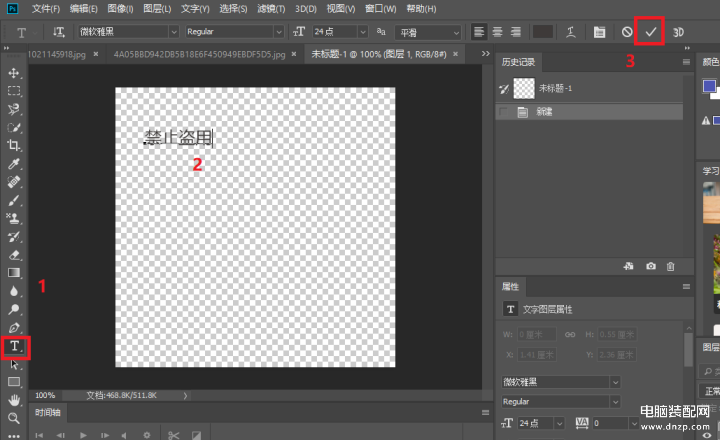Viewport: 720px width, 440px height.
Task: Play the timeline animation
Action: point(83,435)
